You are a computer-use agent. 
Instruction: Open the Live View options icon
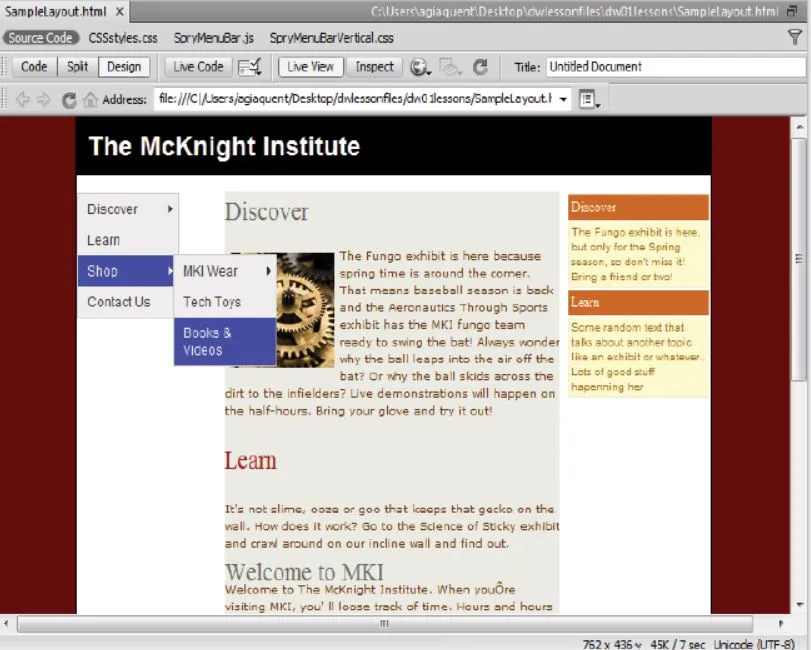point(250,67)
